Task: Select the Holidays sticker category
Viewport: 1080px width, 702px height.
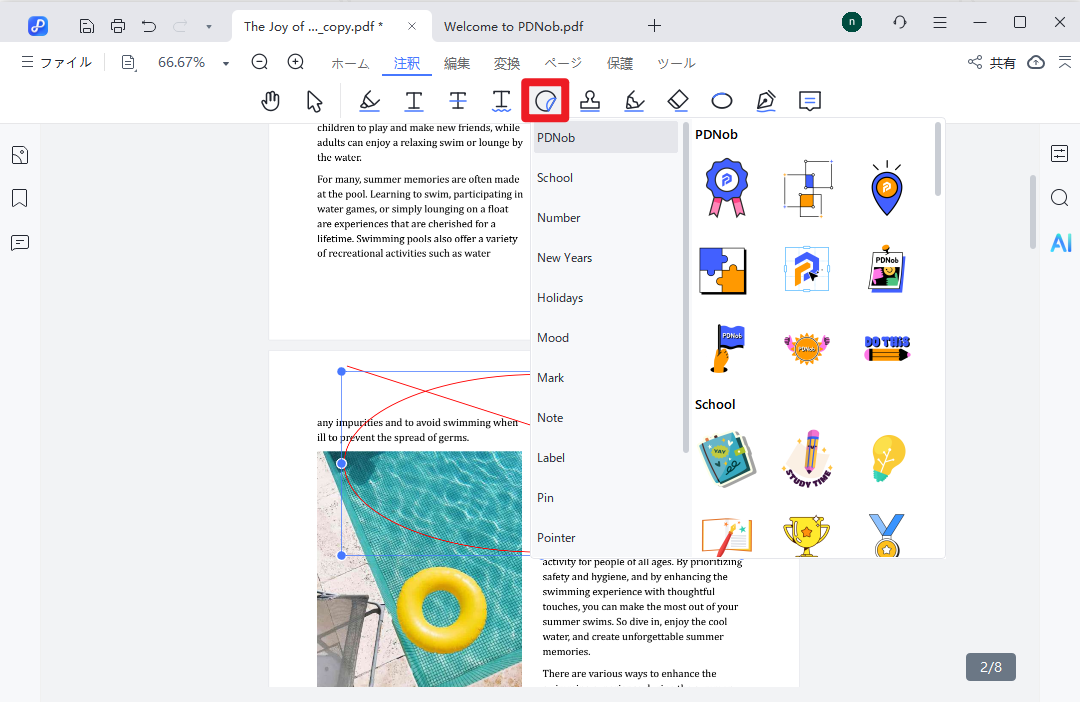Action: click(x=560, y=298)
